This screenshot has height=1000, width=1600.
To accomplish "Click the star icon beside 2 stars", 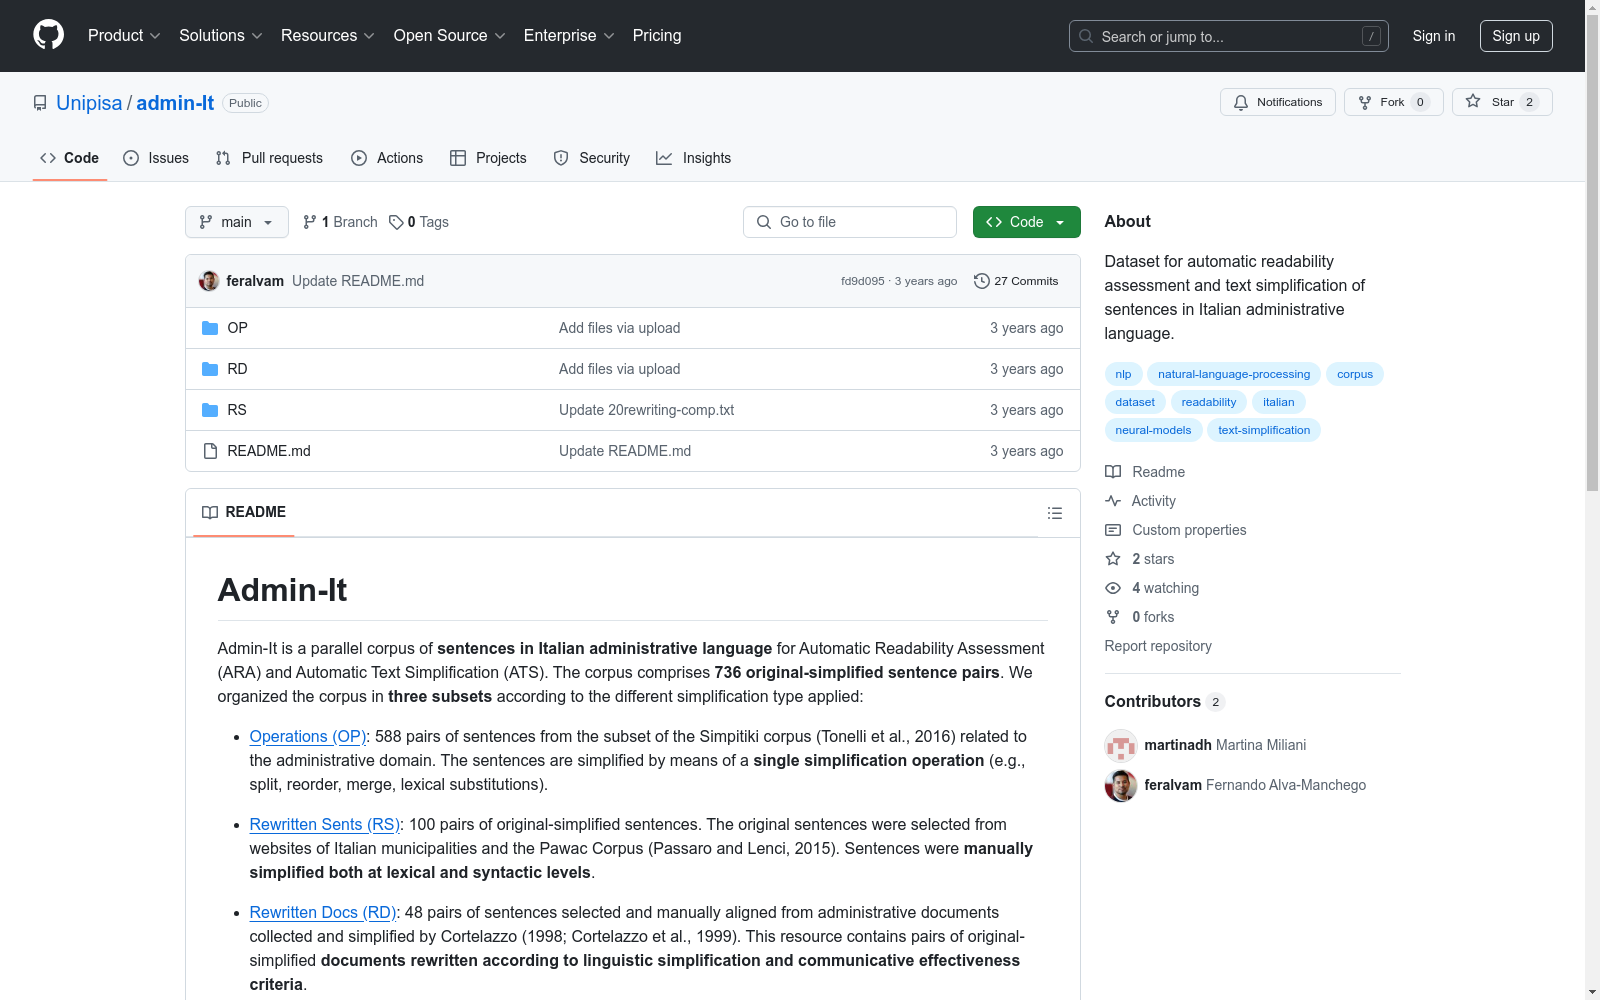I will pyautogui.click(x=1113, y=559).
